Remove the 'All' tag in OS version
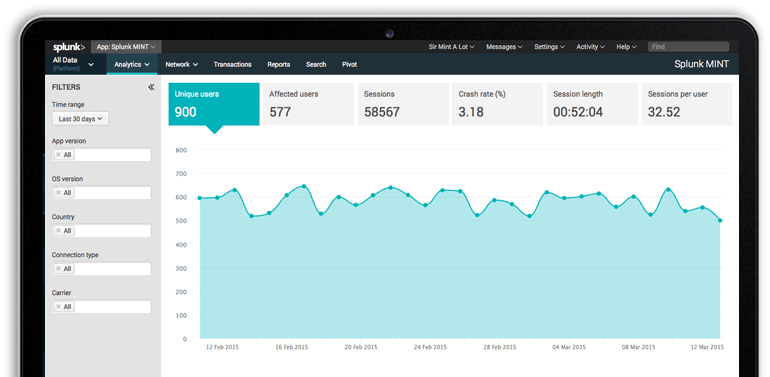This screenshot has width=770, height=377. [x=58, y=193]
